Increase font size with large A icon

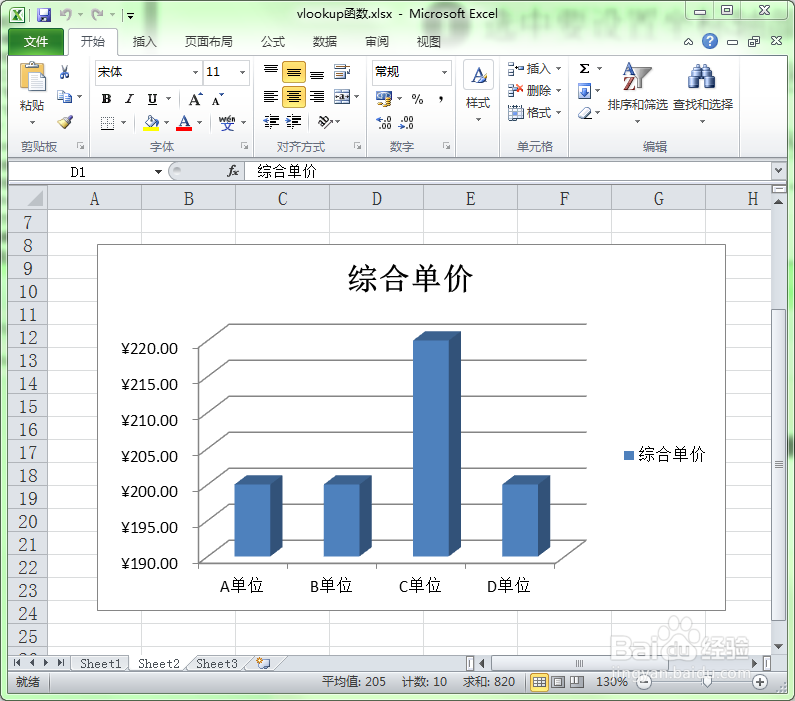196,99
